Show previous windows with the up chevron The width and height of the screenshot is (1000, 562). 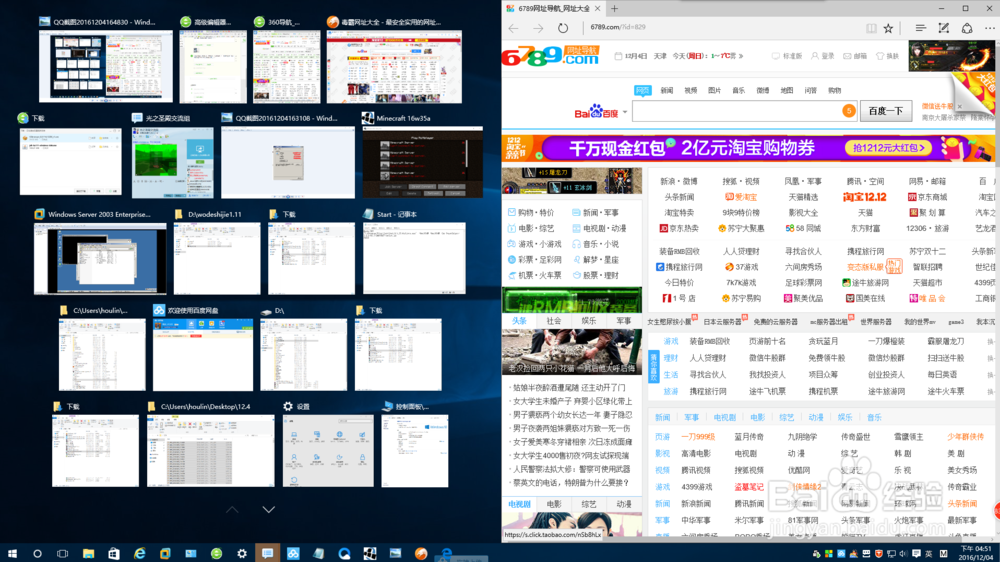232,509
